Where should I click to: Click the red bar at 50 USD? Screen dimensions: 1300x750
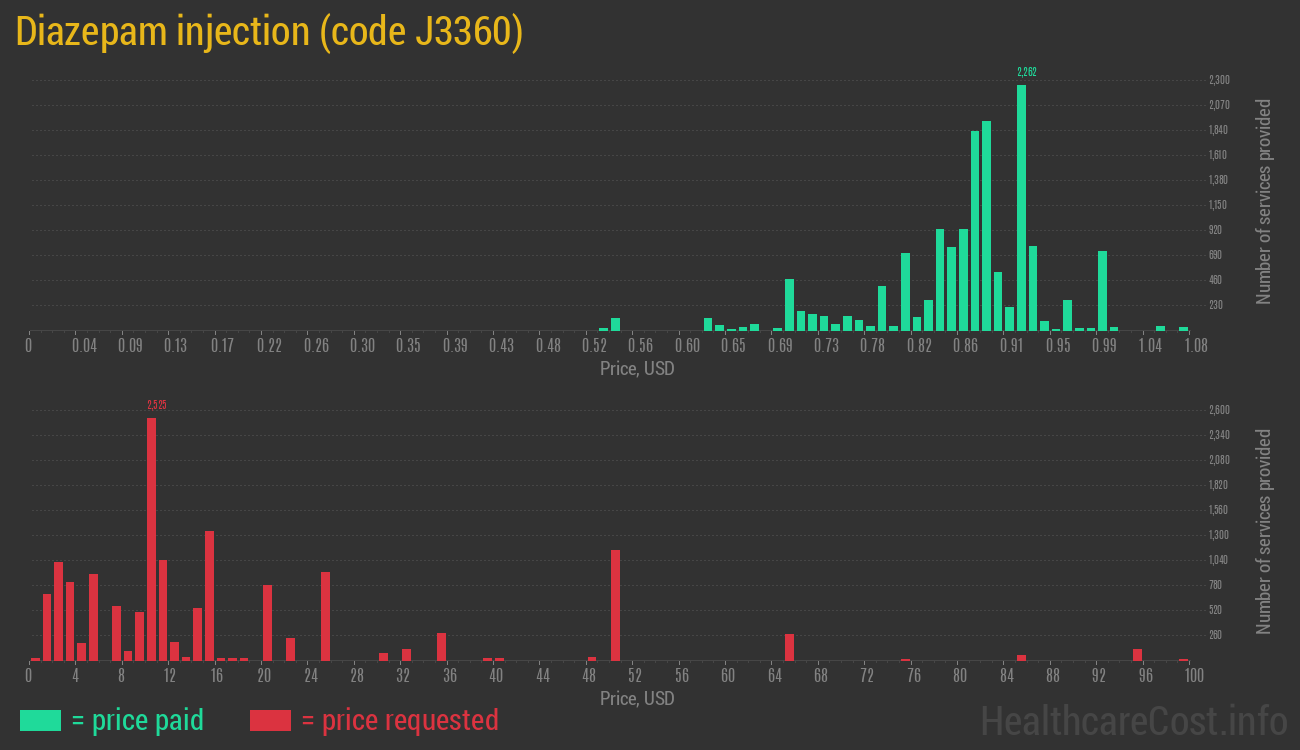coord(615,605)
